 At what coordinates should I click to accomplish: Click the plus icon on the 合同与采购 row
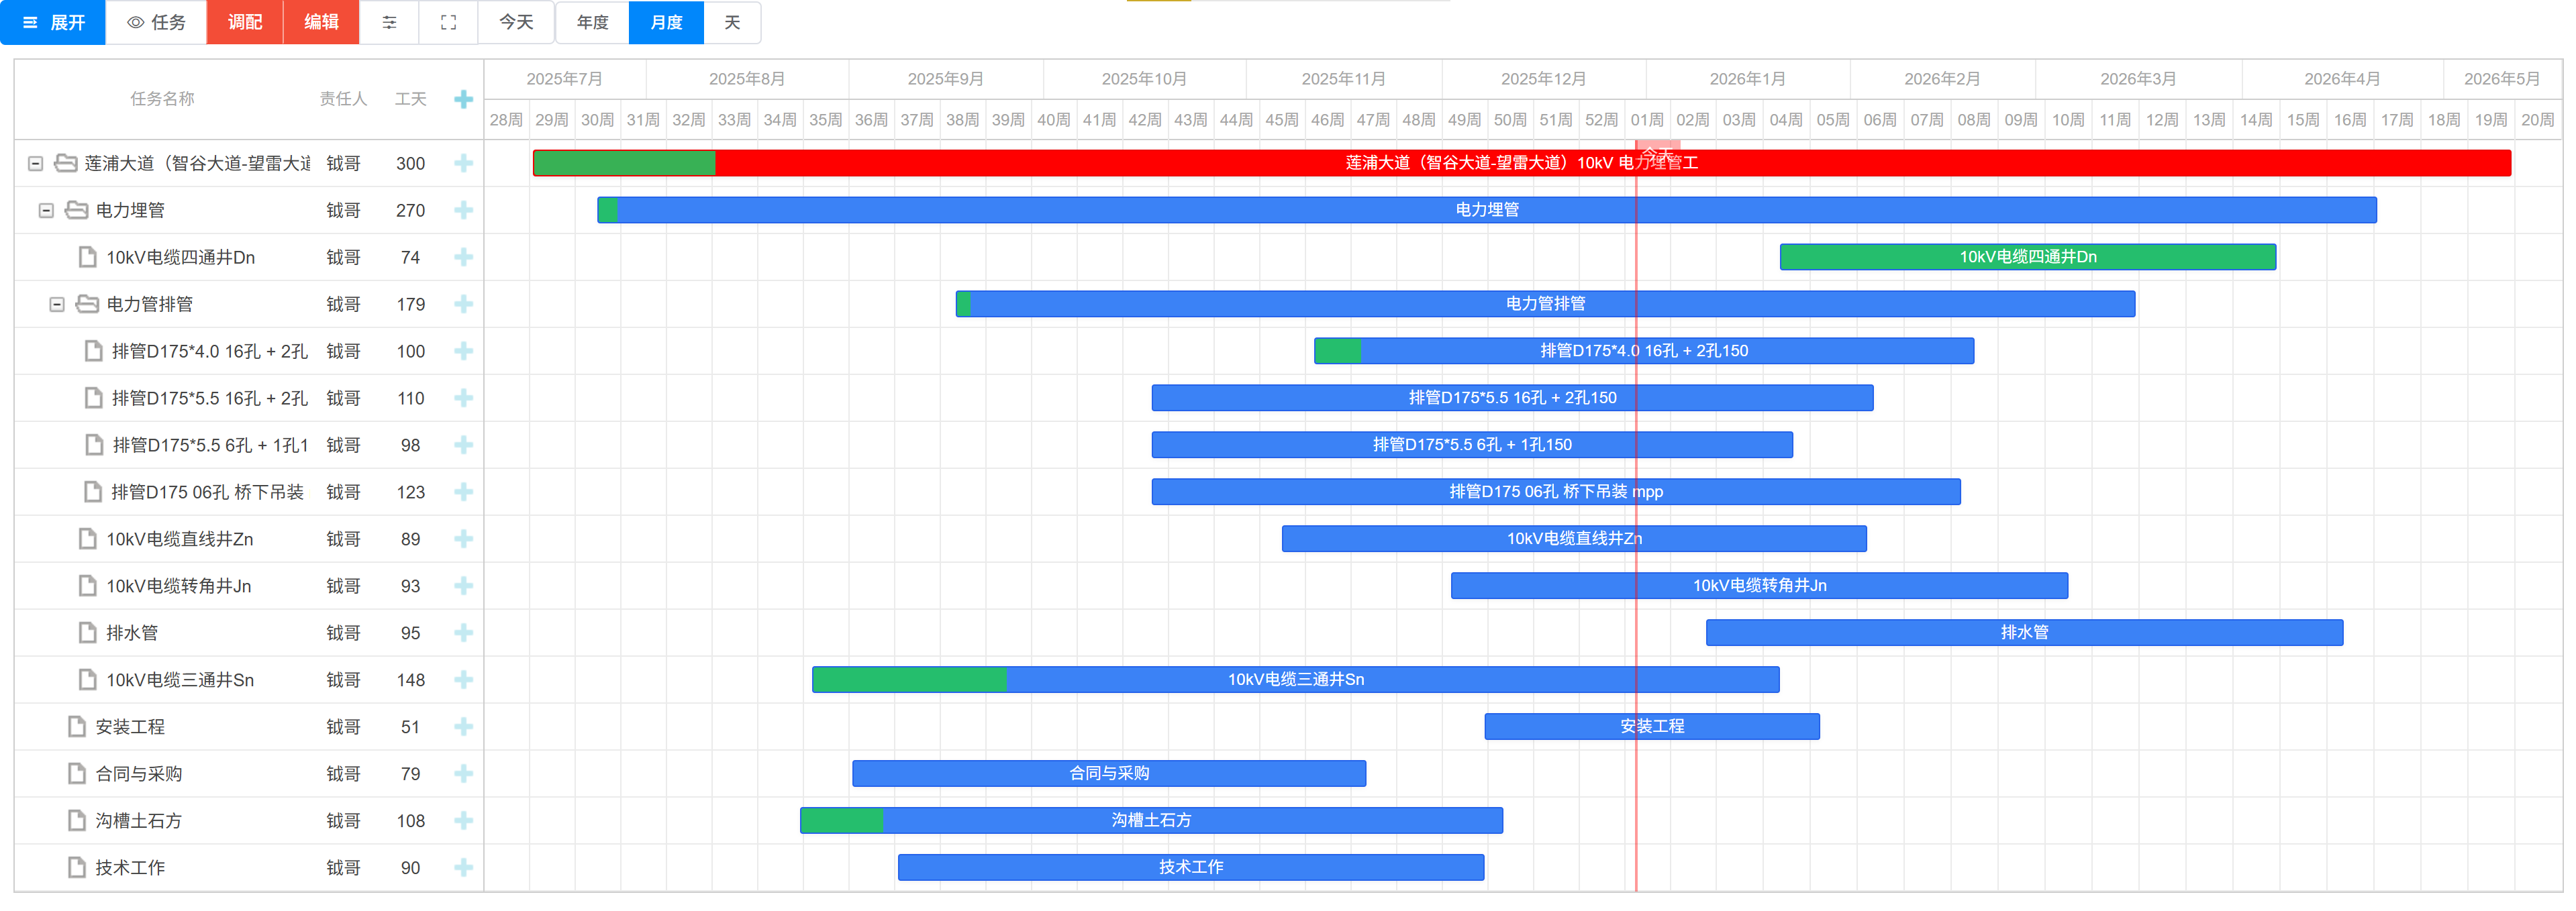click(463, 773)
